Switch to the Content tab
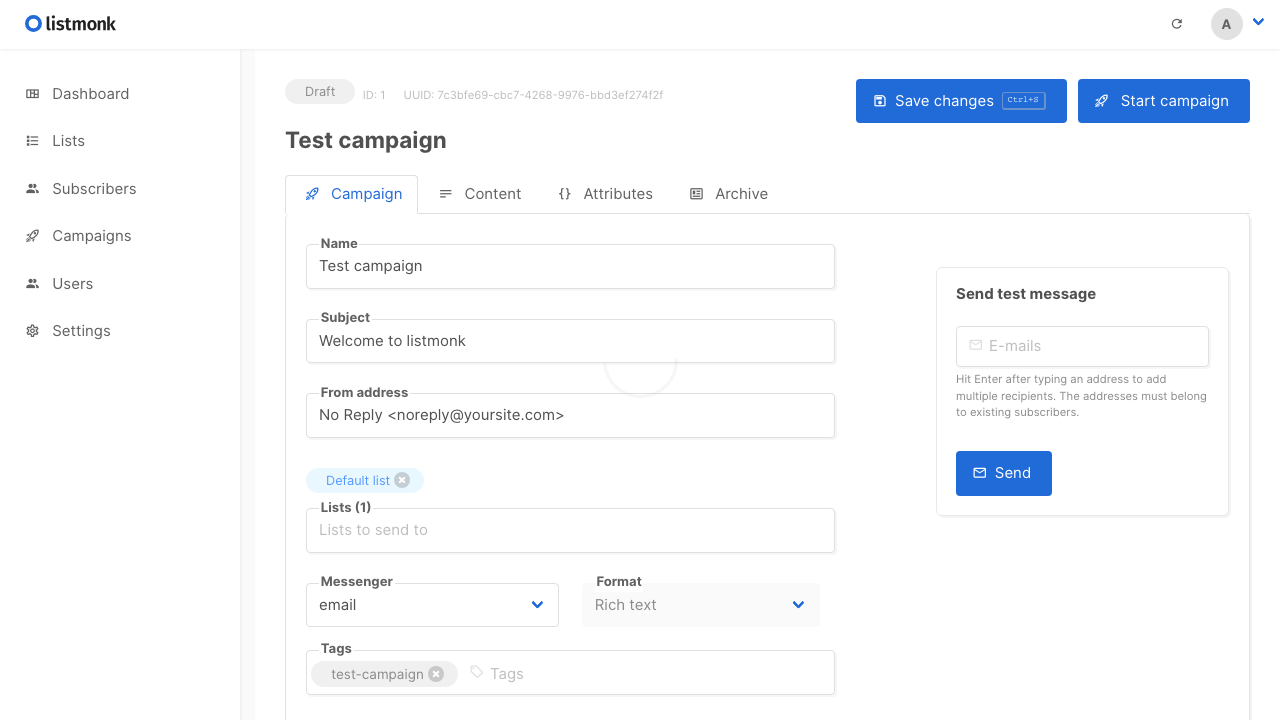1280x720 pixels. pyautogui.click(x=480, y=194)
